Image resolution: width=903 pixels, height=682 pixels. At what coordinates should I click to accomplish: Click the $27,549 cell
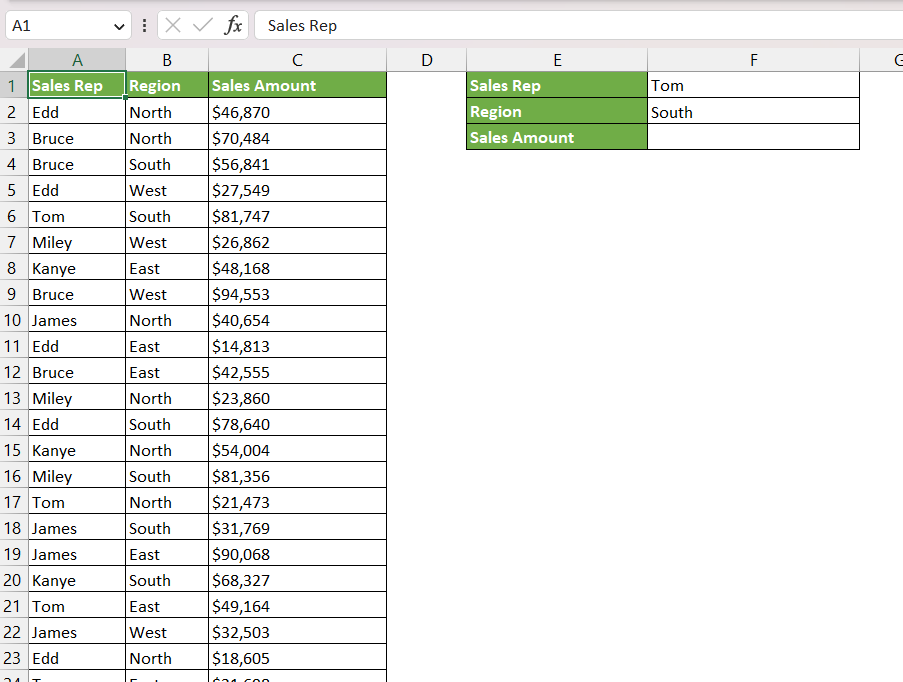(x=297, y=190)
